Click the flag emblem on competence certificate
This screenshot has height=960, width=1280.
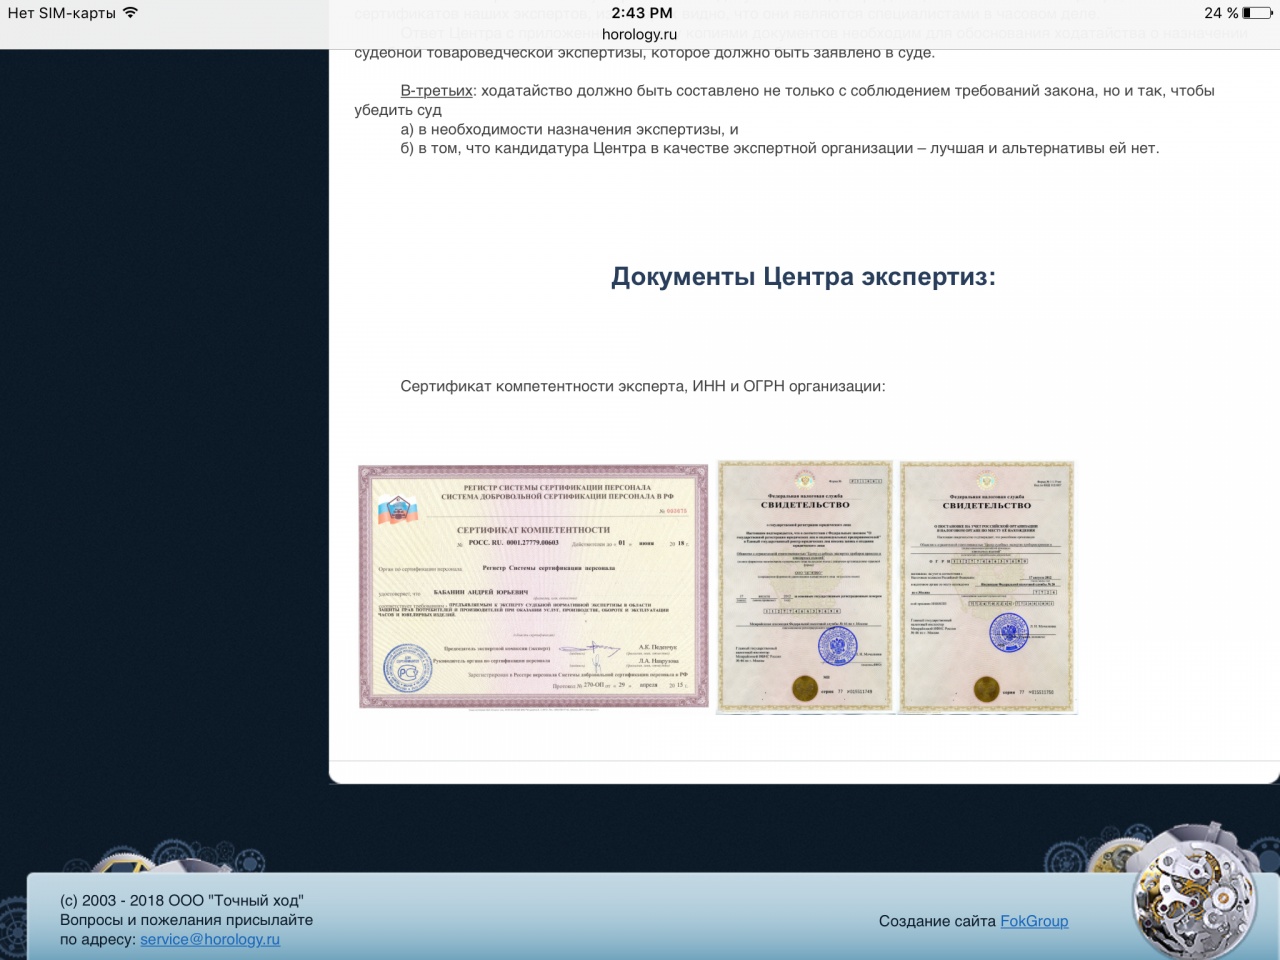(395, 510)
